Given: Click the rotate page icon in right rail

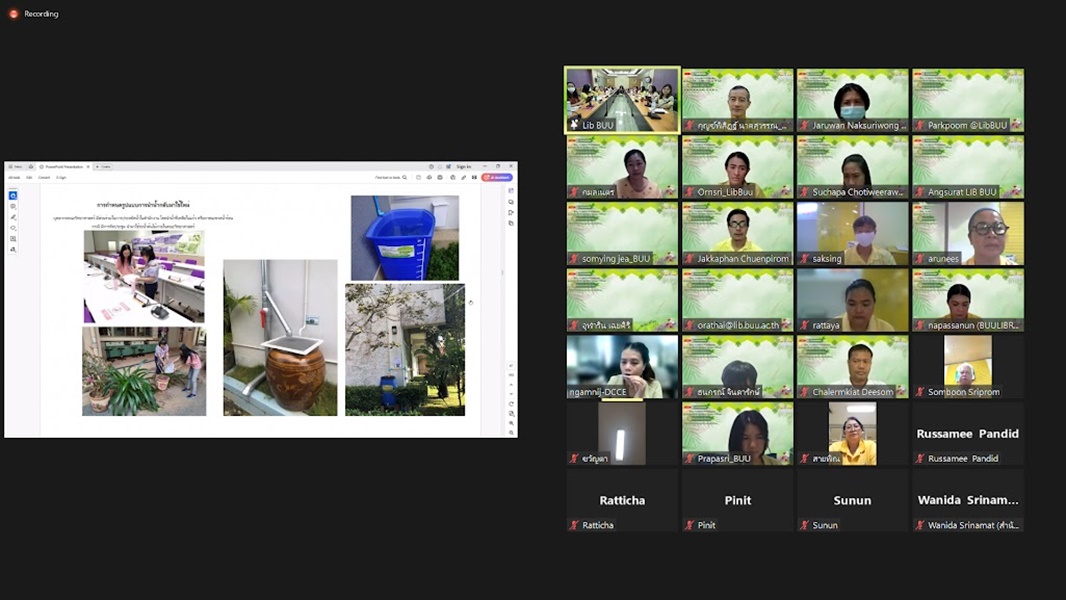Looking at the screenshot, I should pyautogui.click(x=511, y=403).
